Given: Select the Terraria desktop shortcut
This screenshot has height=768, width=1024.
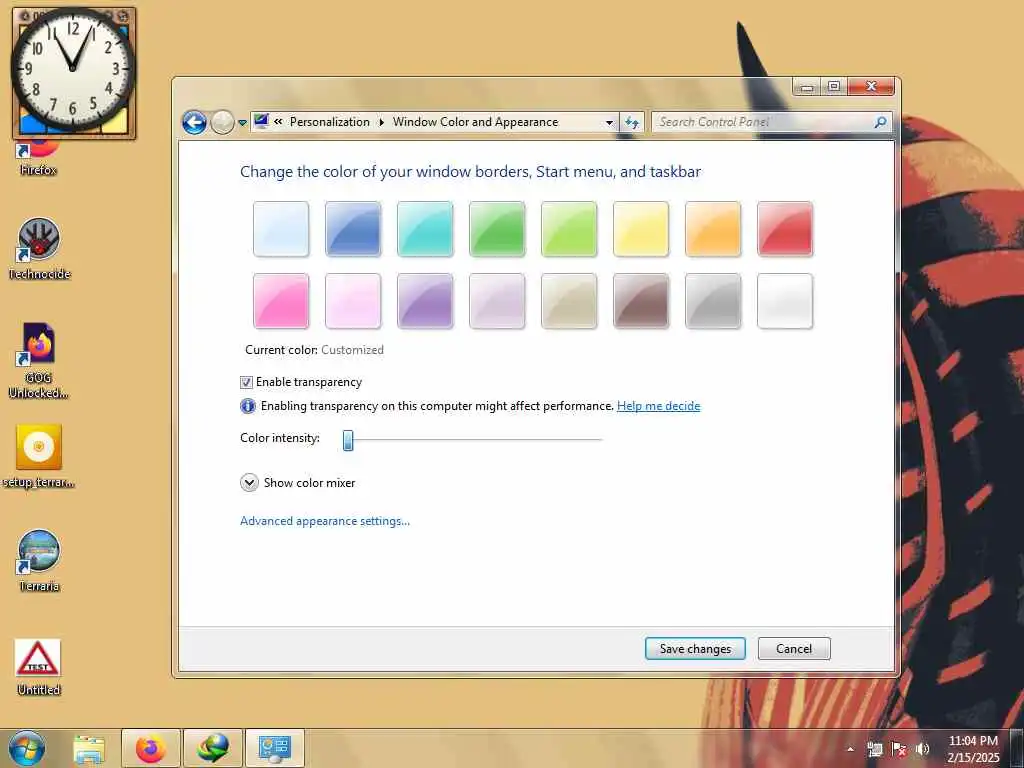Looking at the screenshot, I should pos(39,560).
